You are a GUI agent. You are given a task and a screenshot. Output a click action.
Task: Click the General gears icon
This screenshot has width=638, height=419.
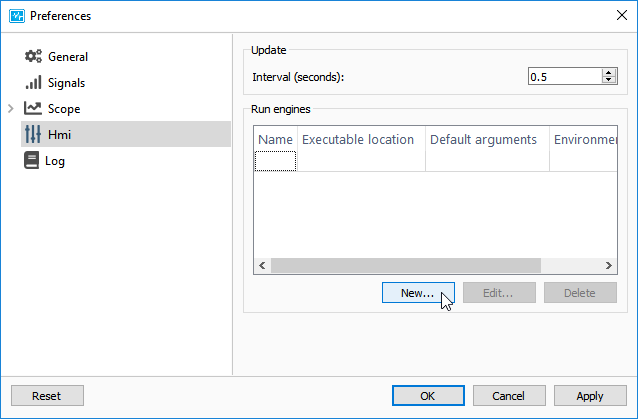33,56
